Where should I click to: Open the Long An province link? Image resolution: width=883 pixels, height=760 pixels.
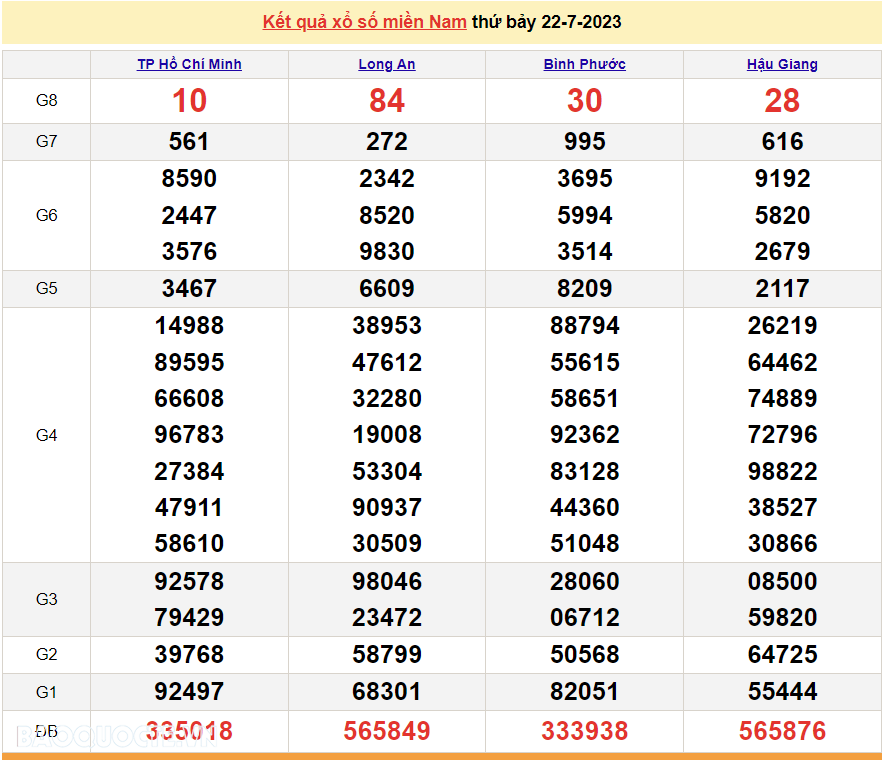(x=387, y=64)
